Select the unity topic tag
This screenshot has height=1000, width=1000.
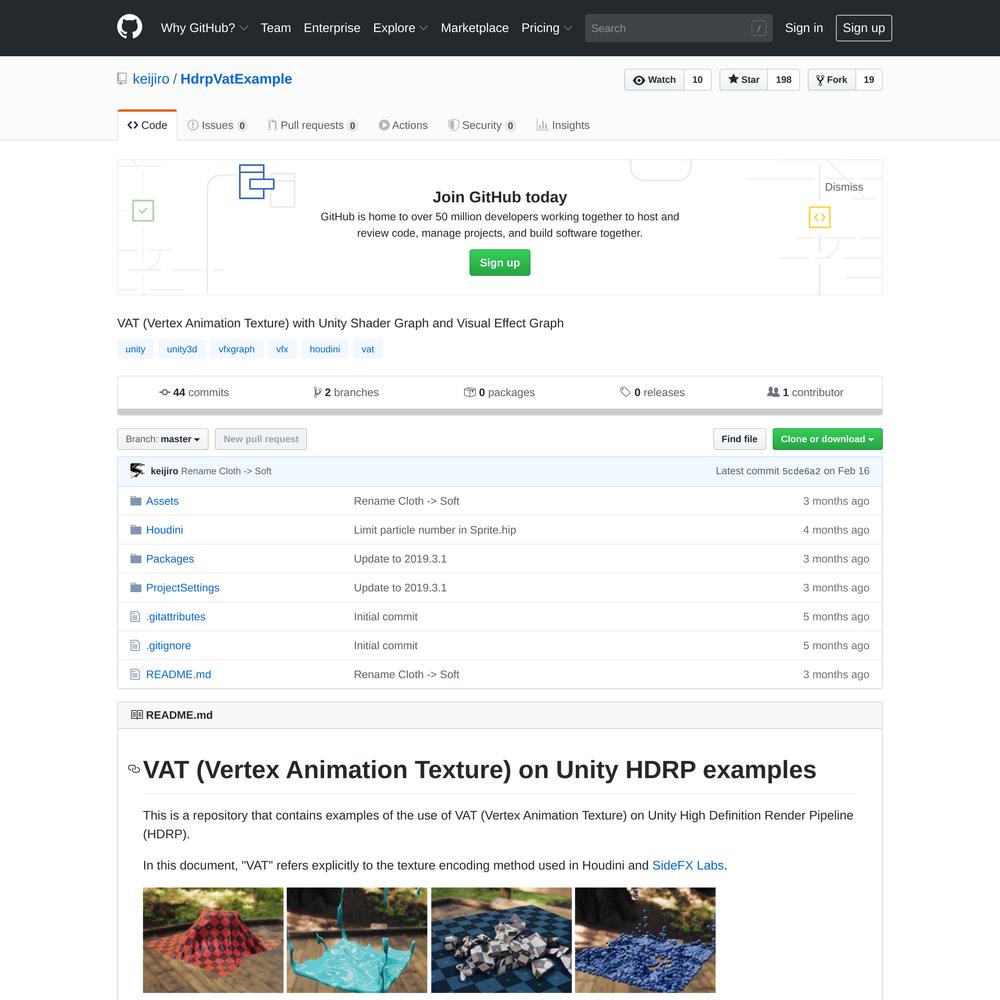135,349
